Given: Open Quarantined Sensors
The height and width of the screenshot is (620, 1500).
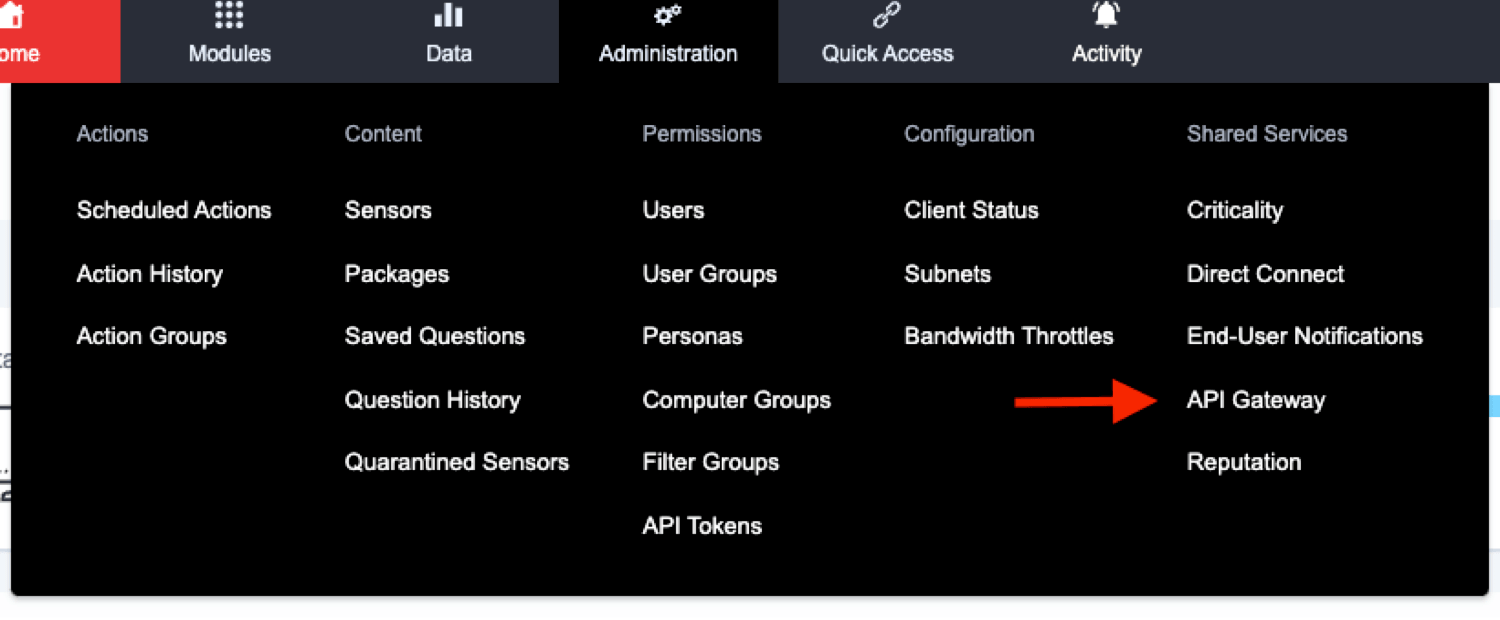Looking at the screenshot, I should [457, 462].
